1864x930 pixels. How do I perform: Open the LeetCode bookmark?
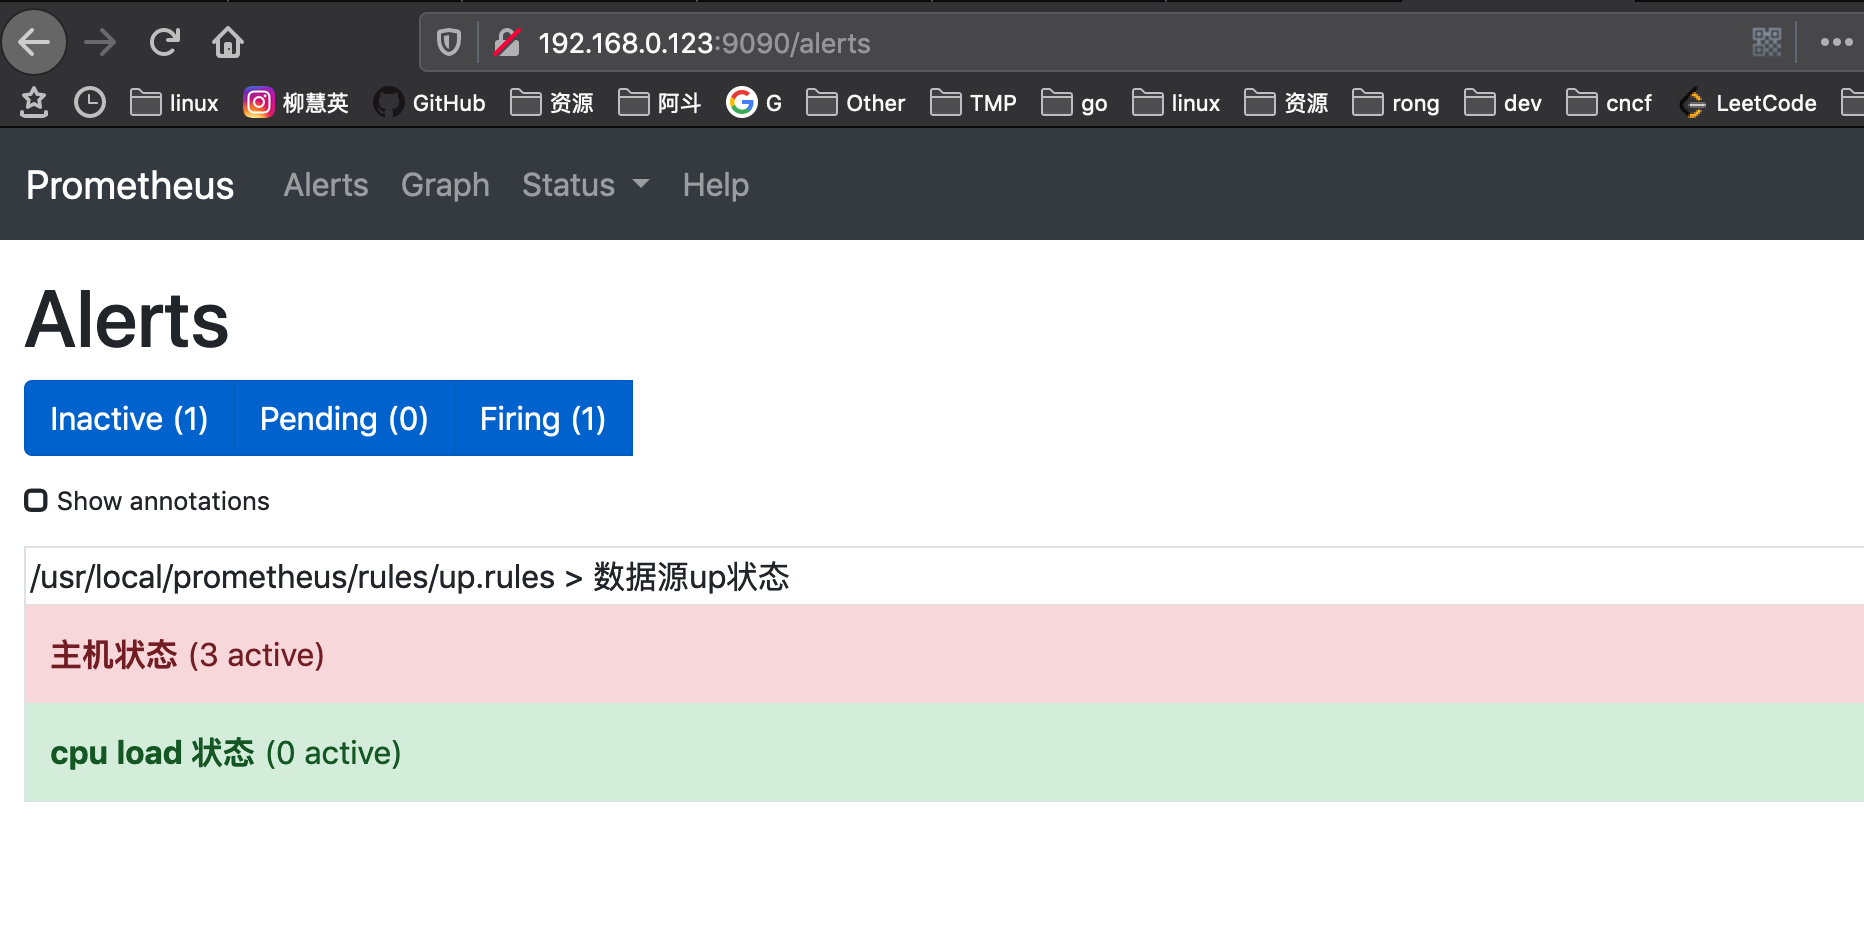pos(1748,102)
